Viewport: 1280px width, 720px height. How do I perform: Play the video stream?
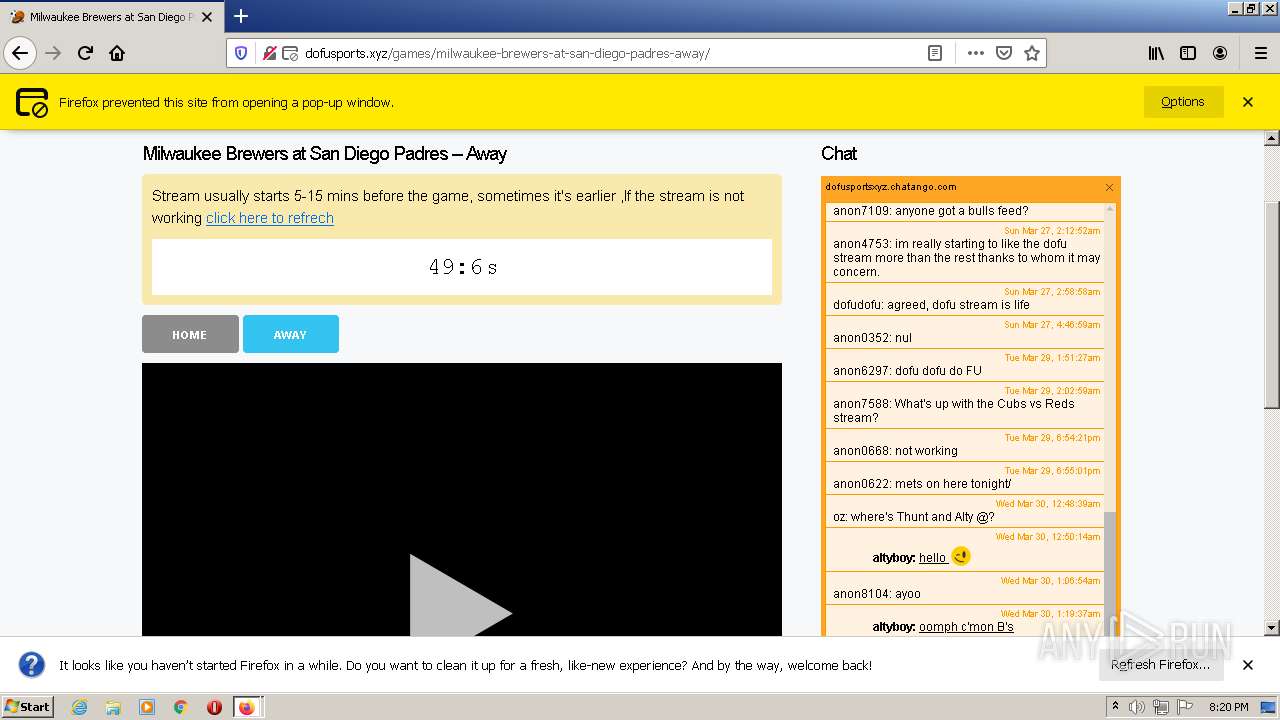click(461, 596)
